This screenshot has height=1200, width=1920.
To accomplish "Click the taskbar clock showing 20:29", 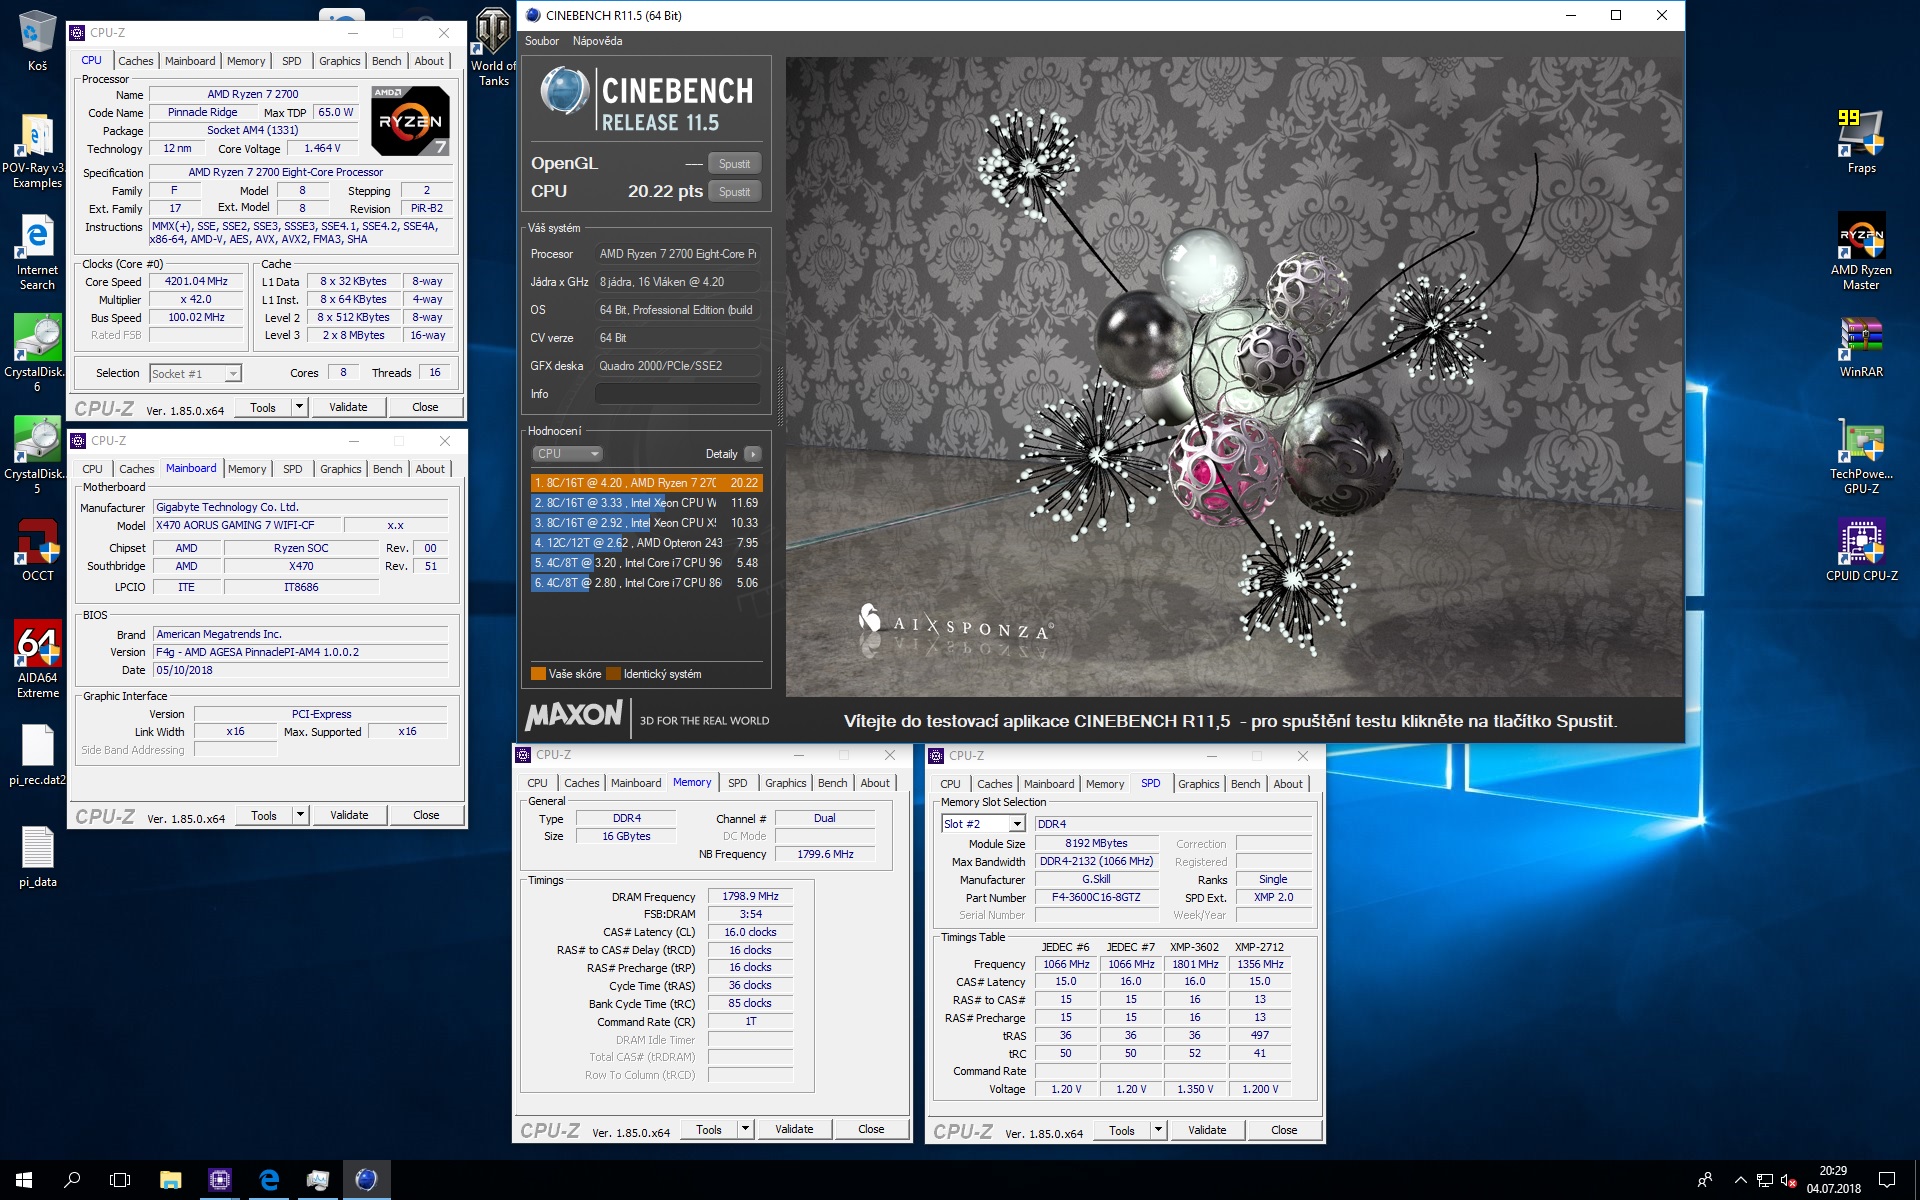I will click(1833, 1180).
